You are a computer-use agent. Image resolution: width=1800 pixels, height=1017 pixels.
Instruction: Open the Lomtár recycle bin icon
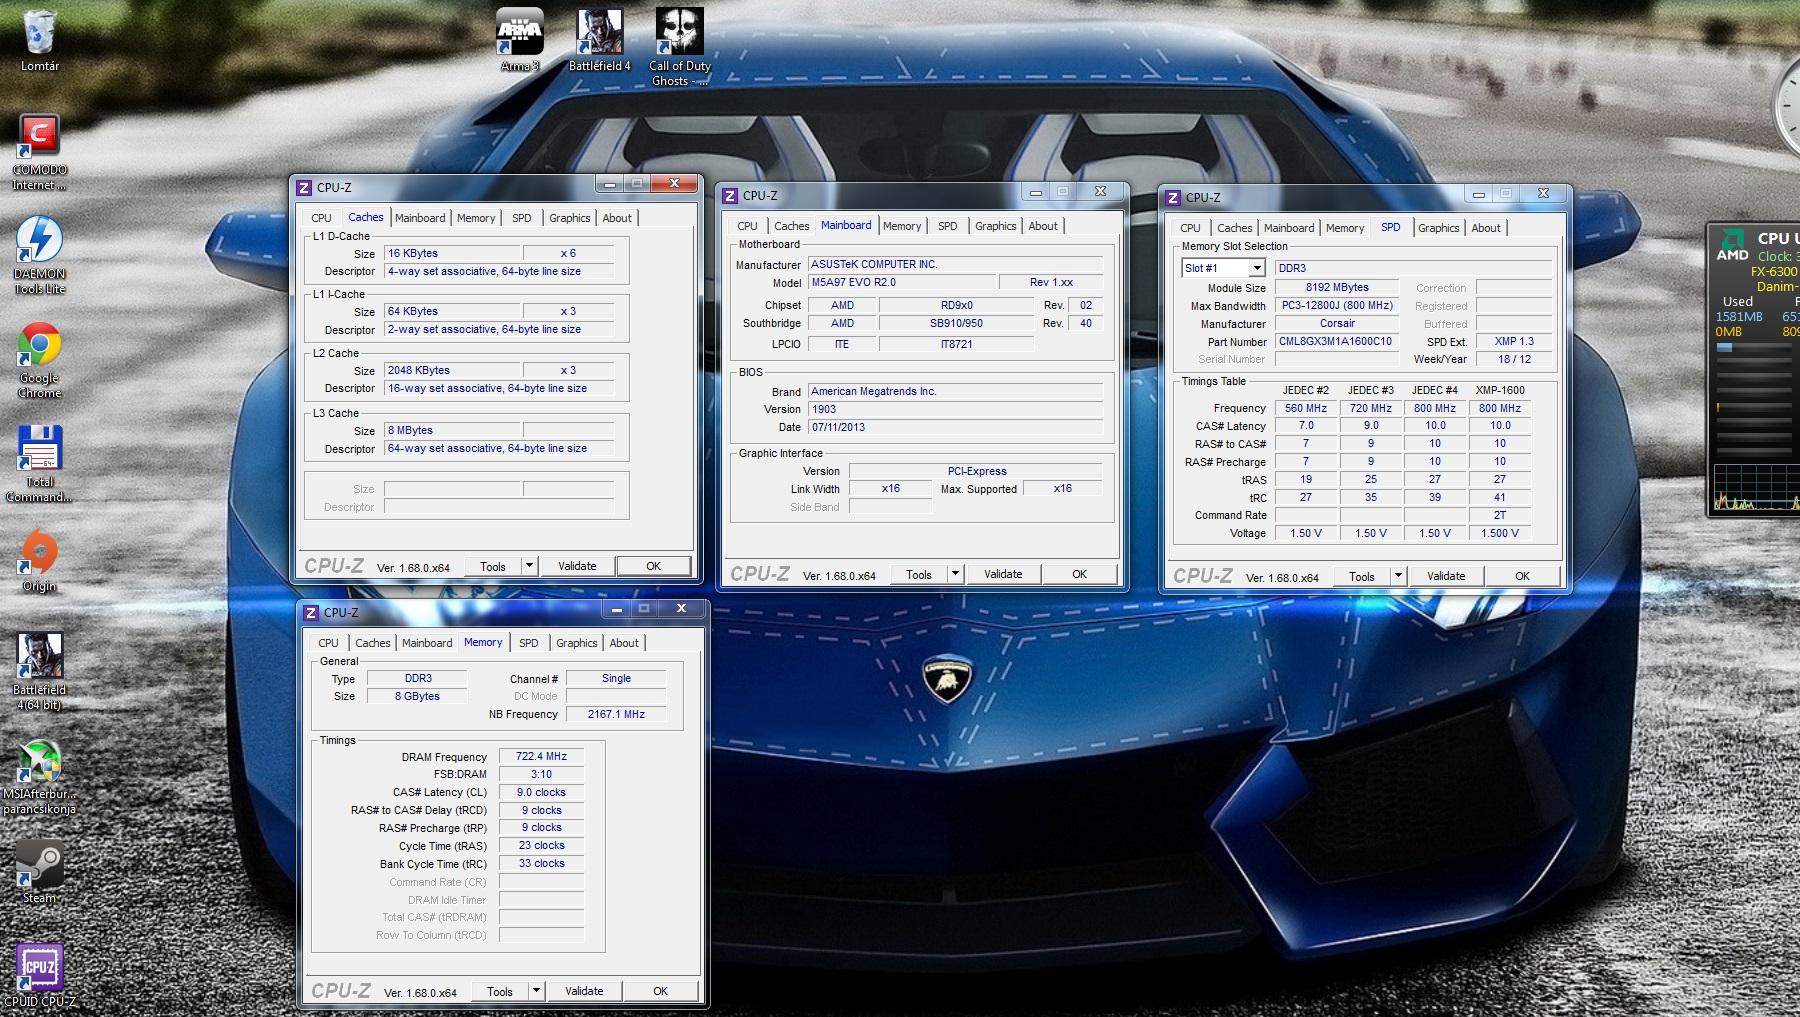40,40
